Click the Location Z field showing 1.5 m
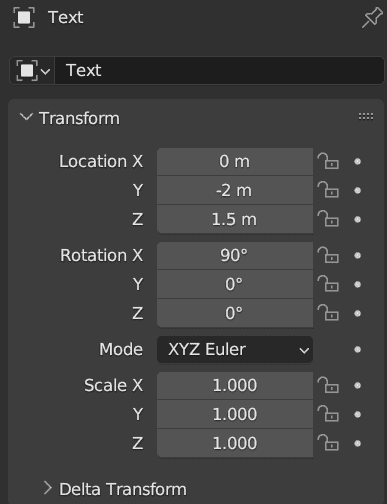The height and width of the screenshot is (504, 387). pyautogui.click(x=235, y=220)
